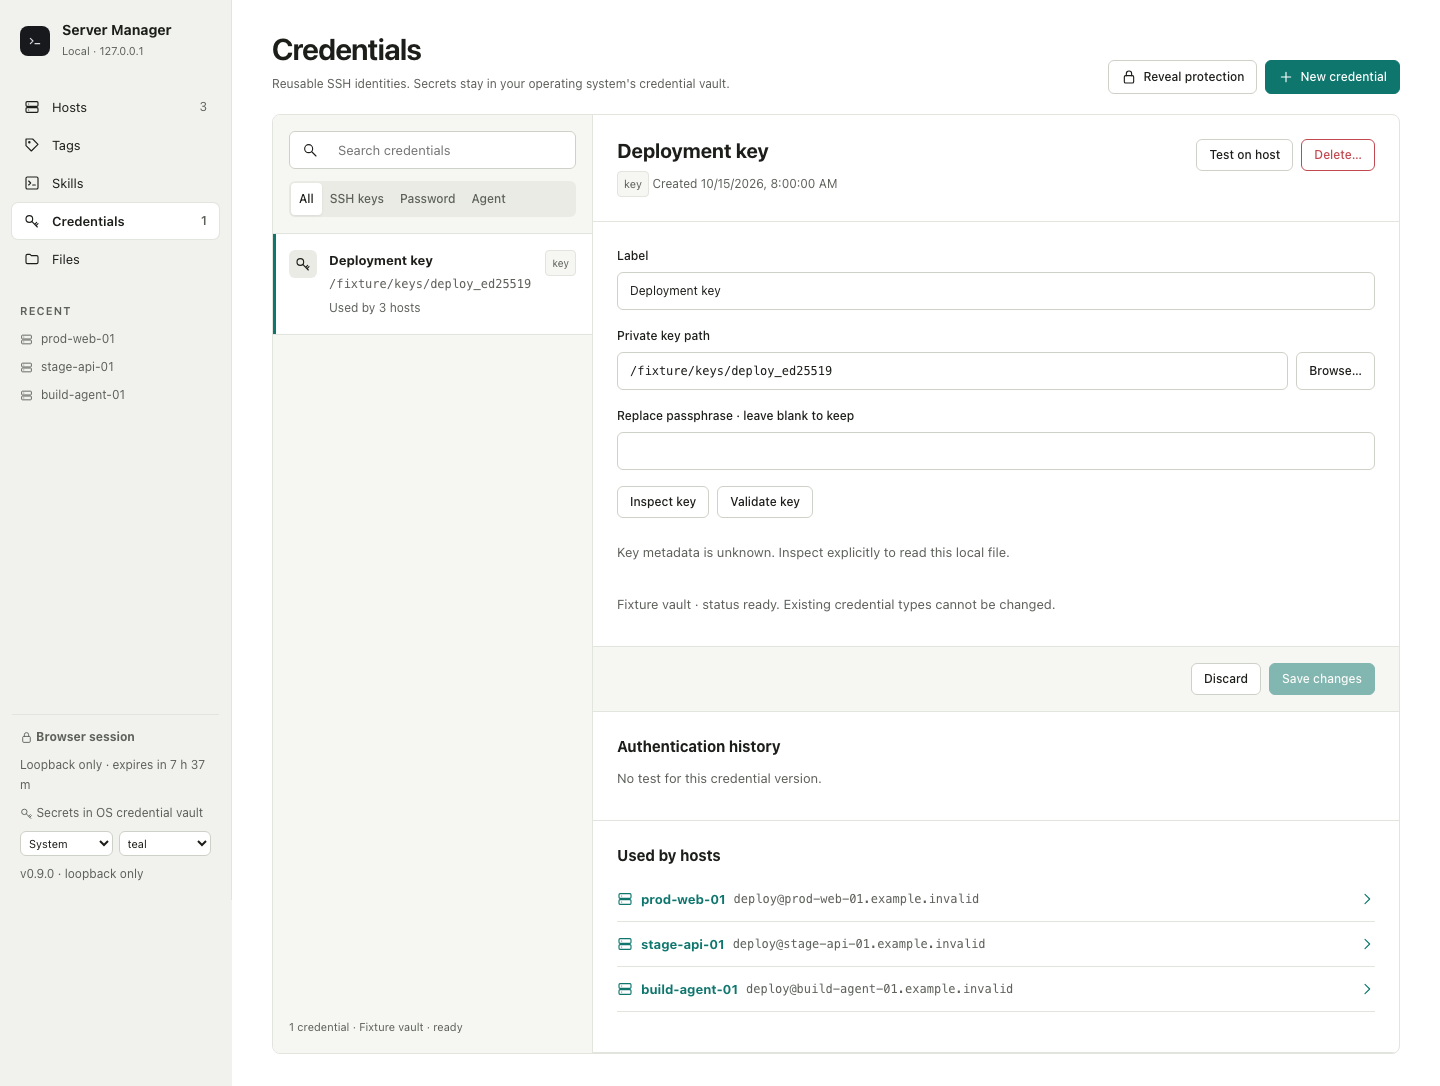Click the Private key path field
Image resolution: width=1440 pixels, height=1086 pixels.
coord(952,371)
